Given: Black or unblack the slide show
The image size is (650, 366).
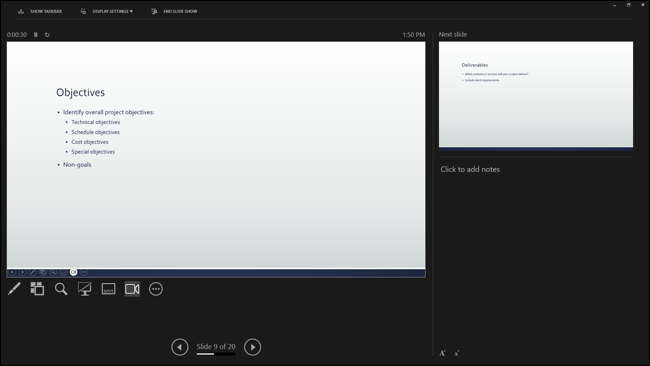Looking at the screenshot, I should tap(85, 289).
